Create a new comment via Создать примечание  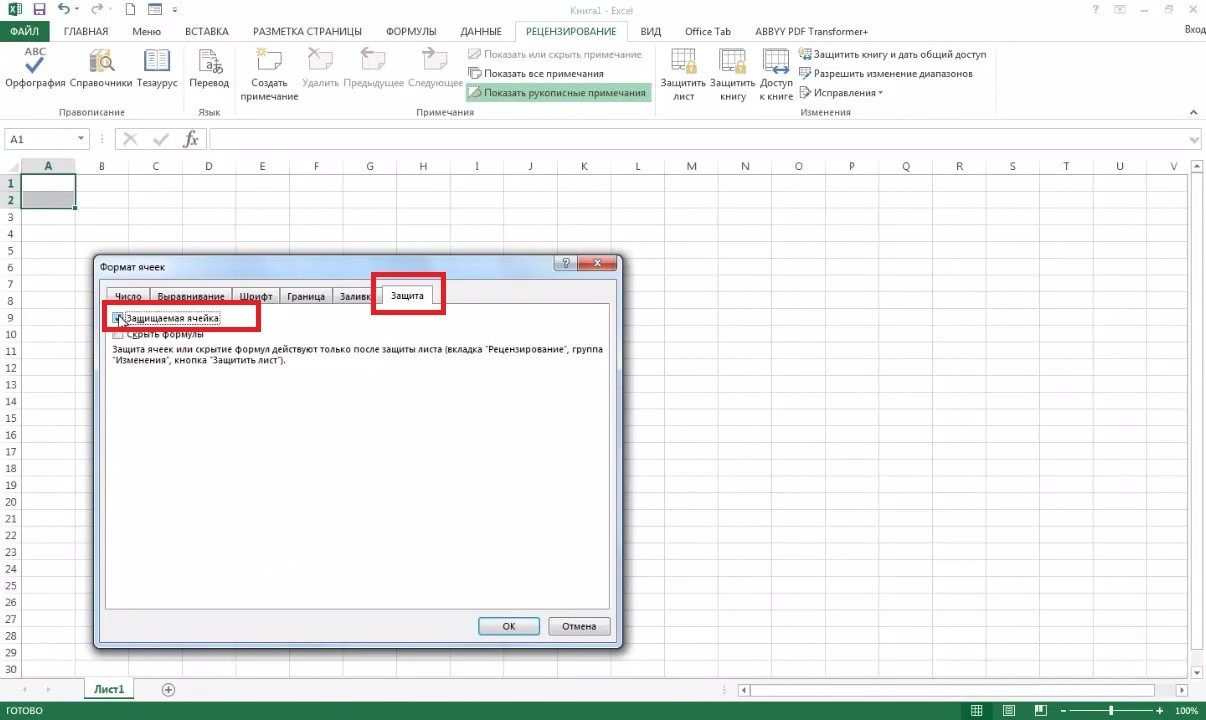[x=267, y=75]
